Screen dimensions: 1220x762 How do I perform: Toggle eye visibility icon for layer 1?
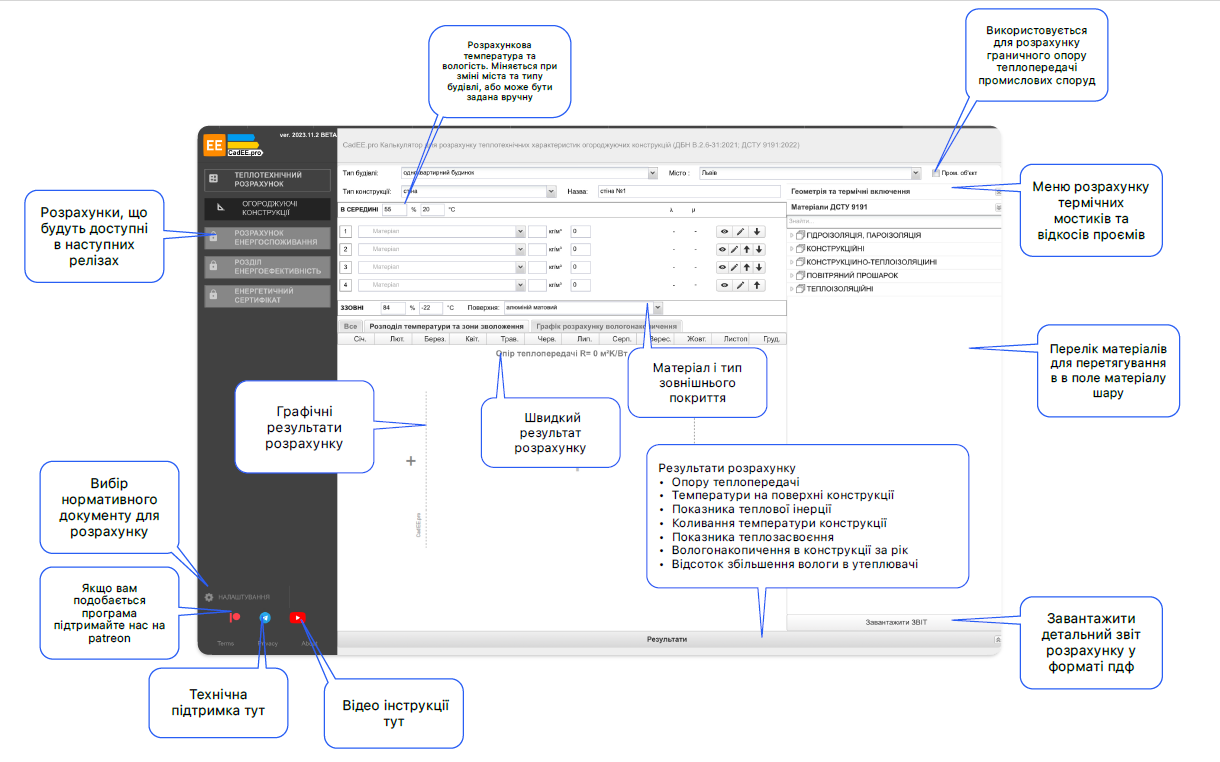(724, 231)
